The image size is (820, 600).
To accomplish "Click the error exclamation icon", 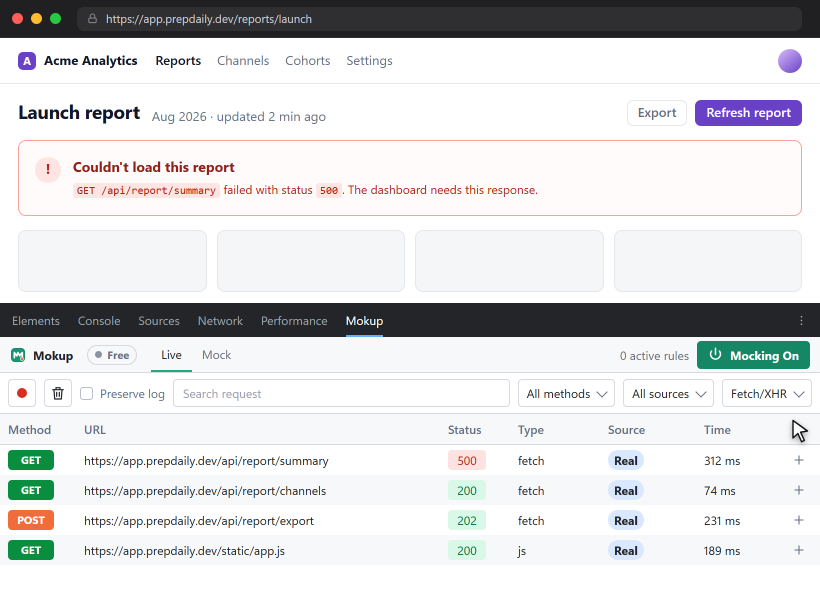I will pyautogui.click(x=48, y=169).
